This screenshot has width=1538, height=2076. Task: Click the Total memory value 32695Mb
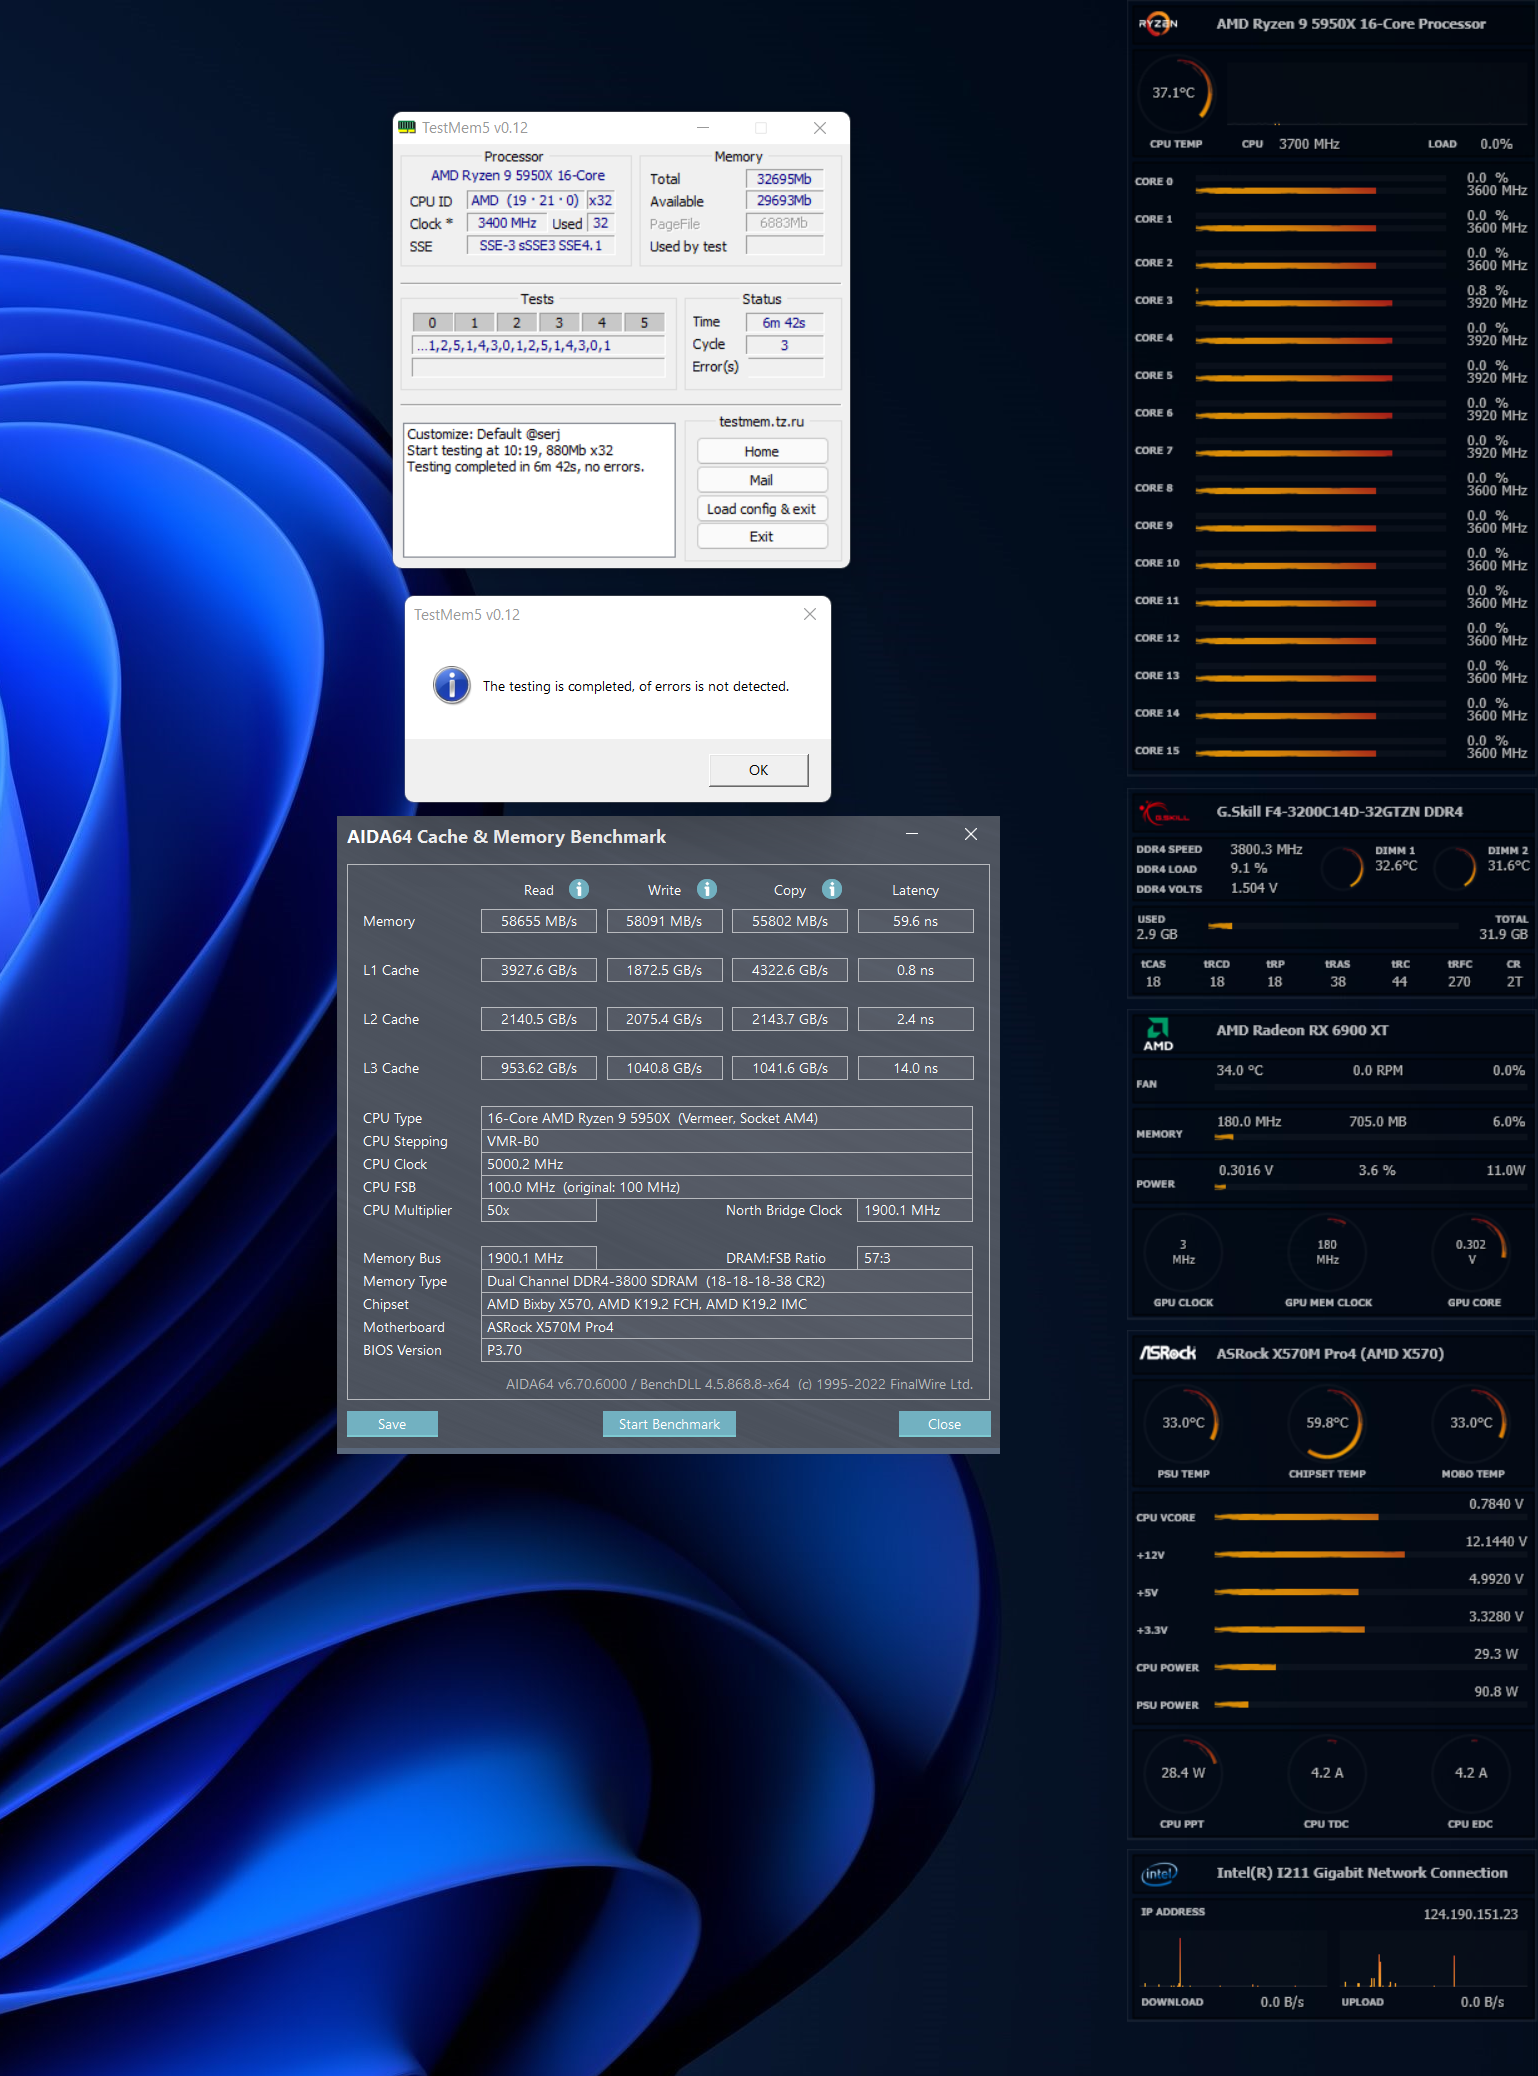784,179
